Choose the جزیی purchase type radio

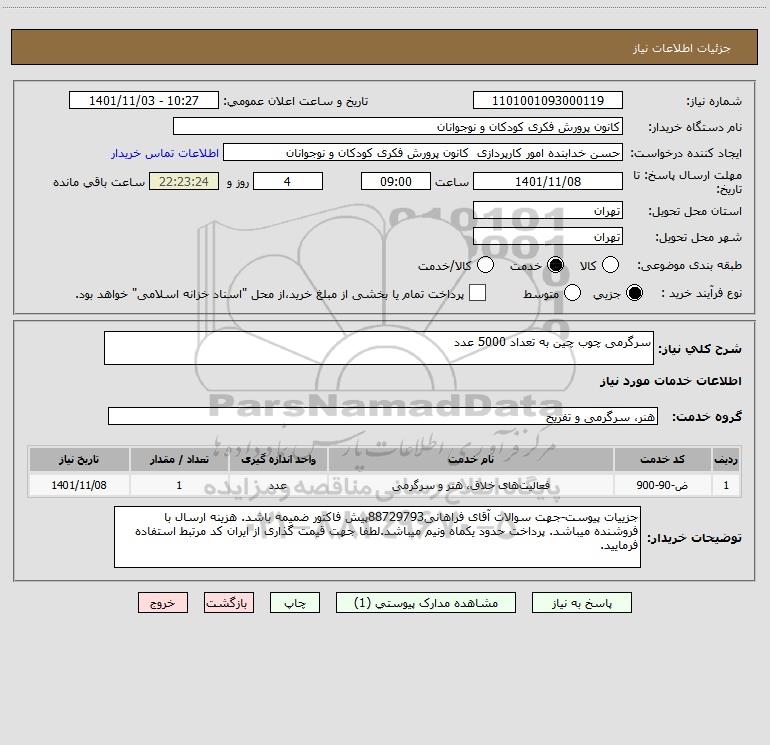[x=634, y=293]
